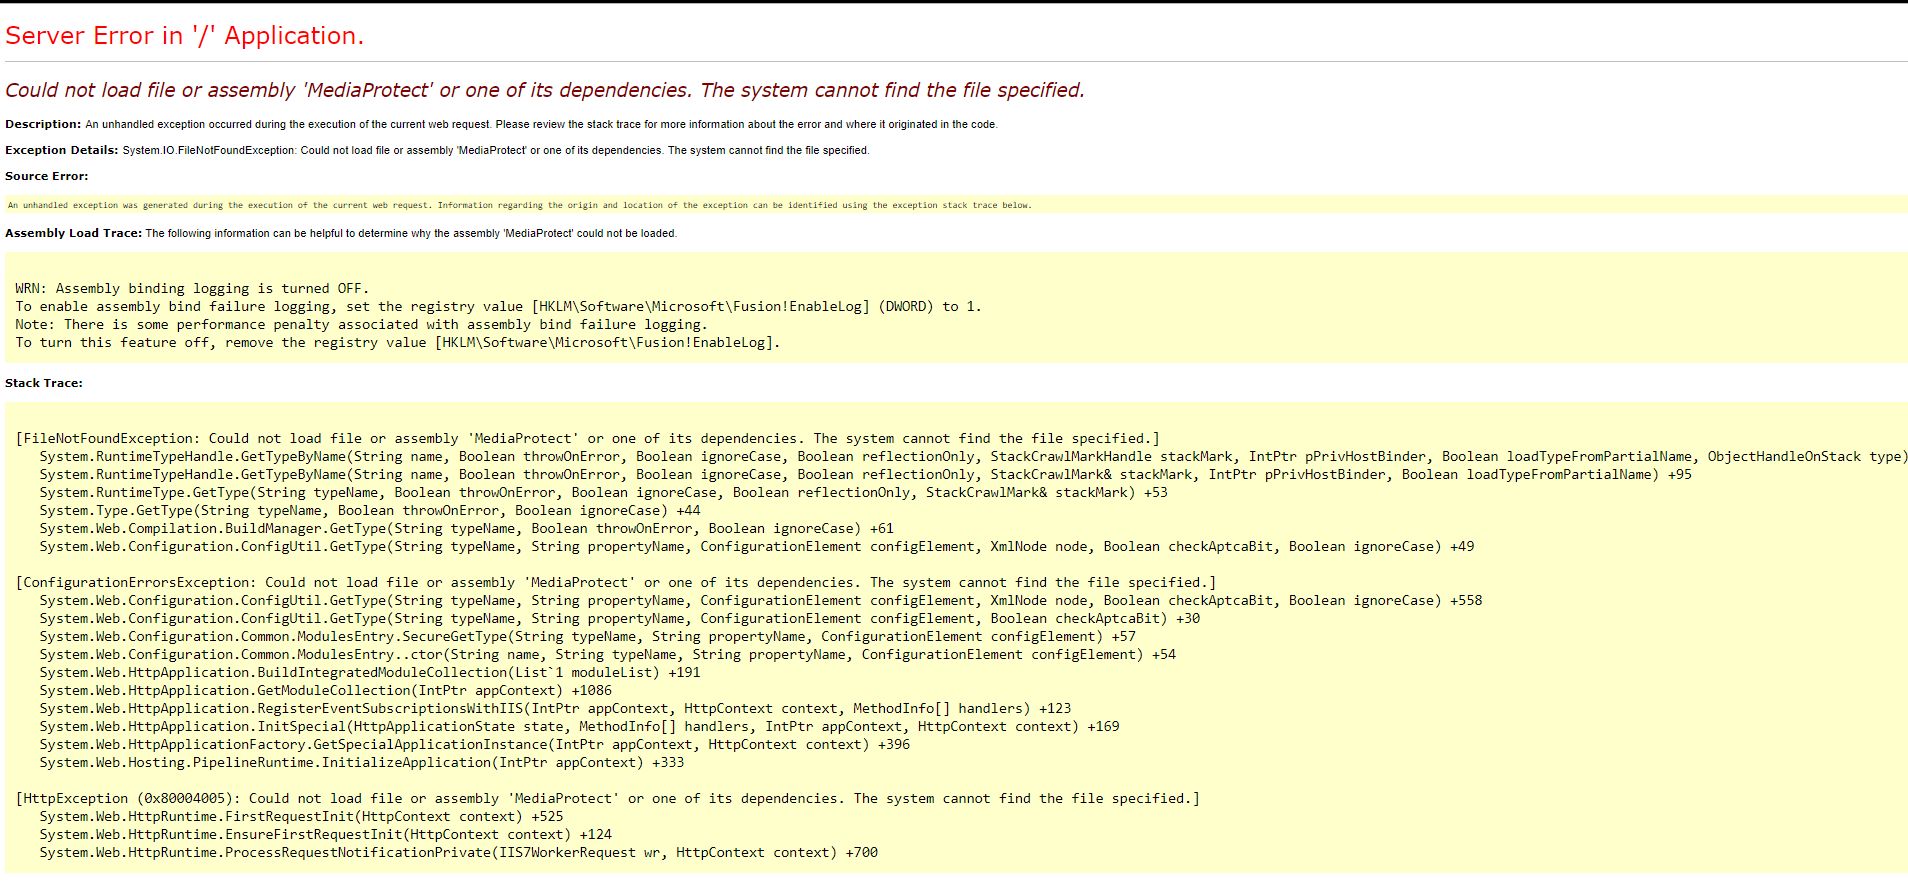
Task: Click the BuildManager.GetType stack trace line
Action: (466, 528)
